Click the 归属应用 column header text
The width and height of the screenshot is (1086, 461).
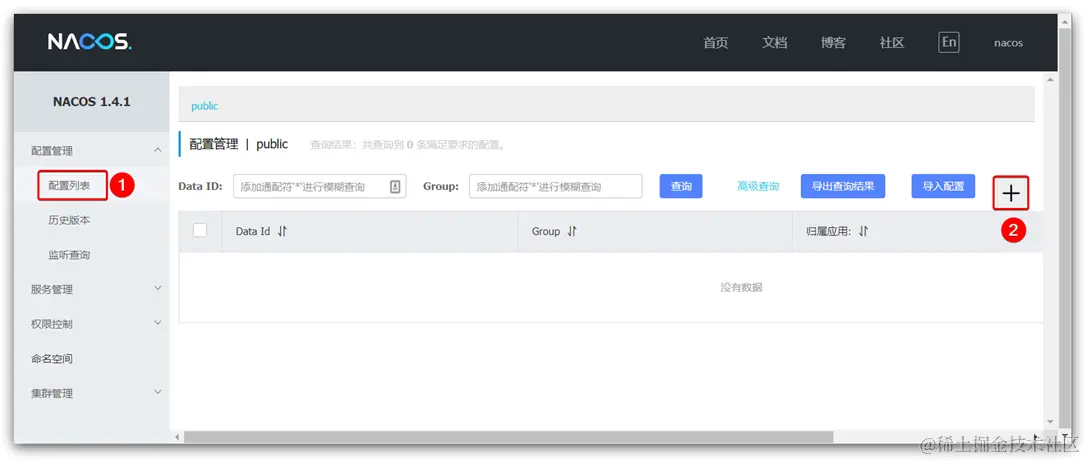pos(828,232)
